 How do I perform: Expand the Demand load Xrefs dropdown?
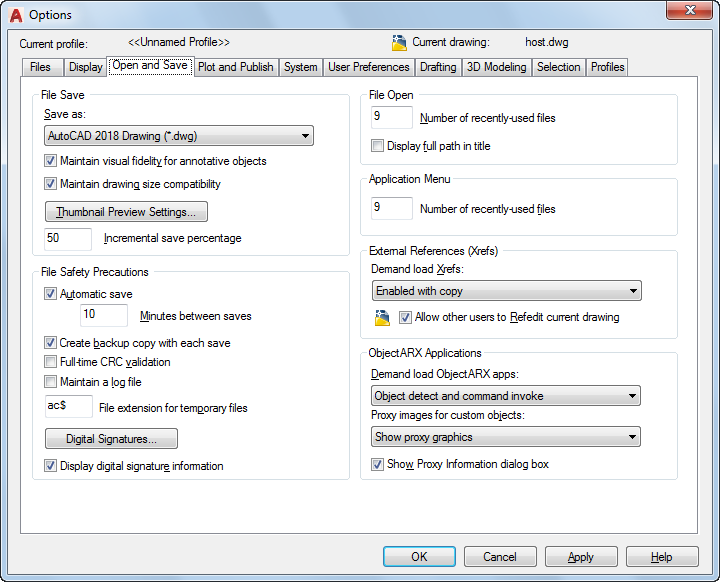click(x=505, y=291)
